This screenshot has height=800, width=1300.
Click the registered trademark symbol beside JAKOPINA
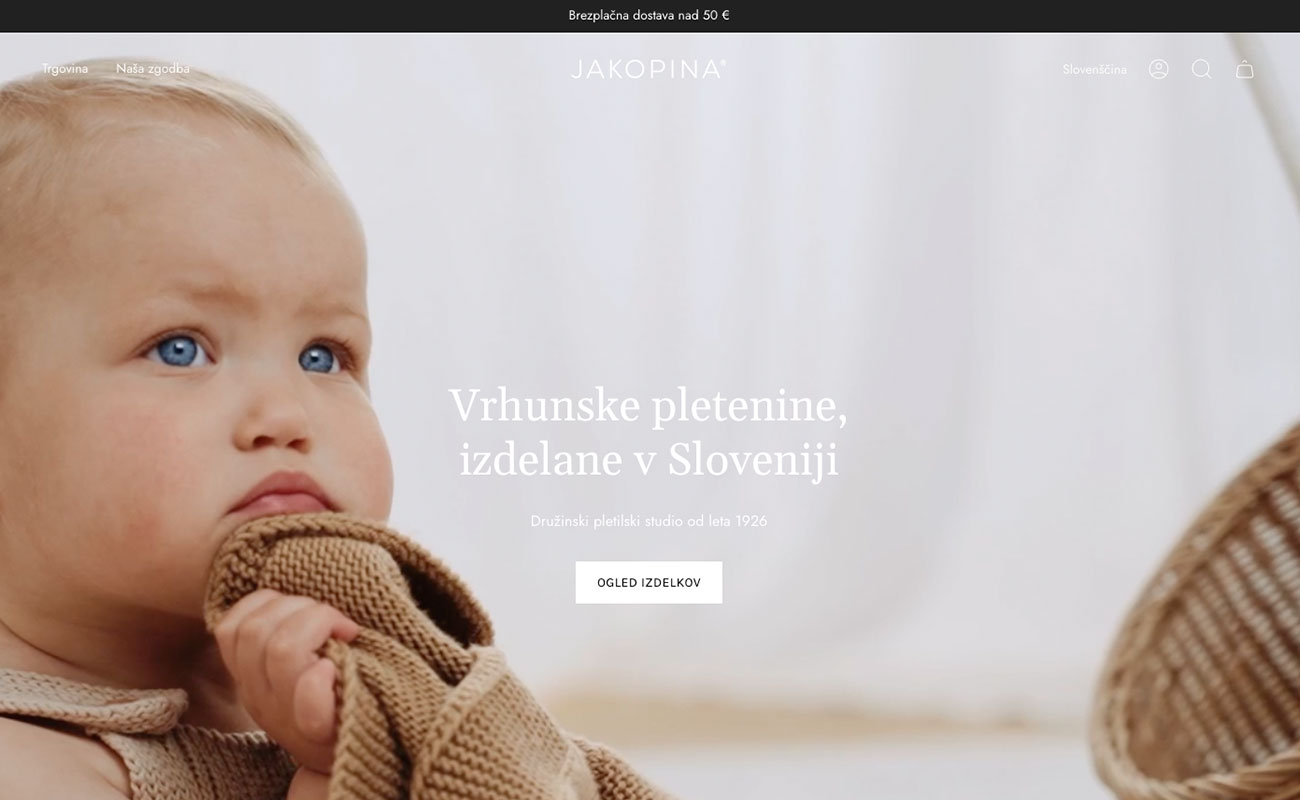(x=722, y=62)
